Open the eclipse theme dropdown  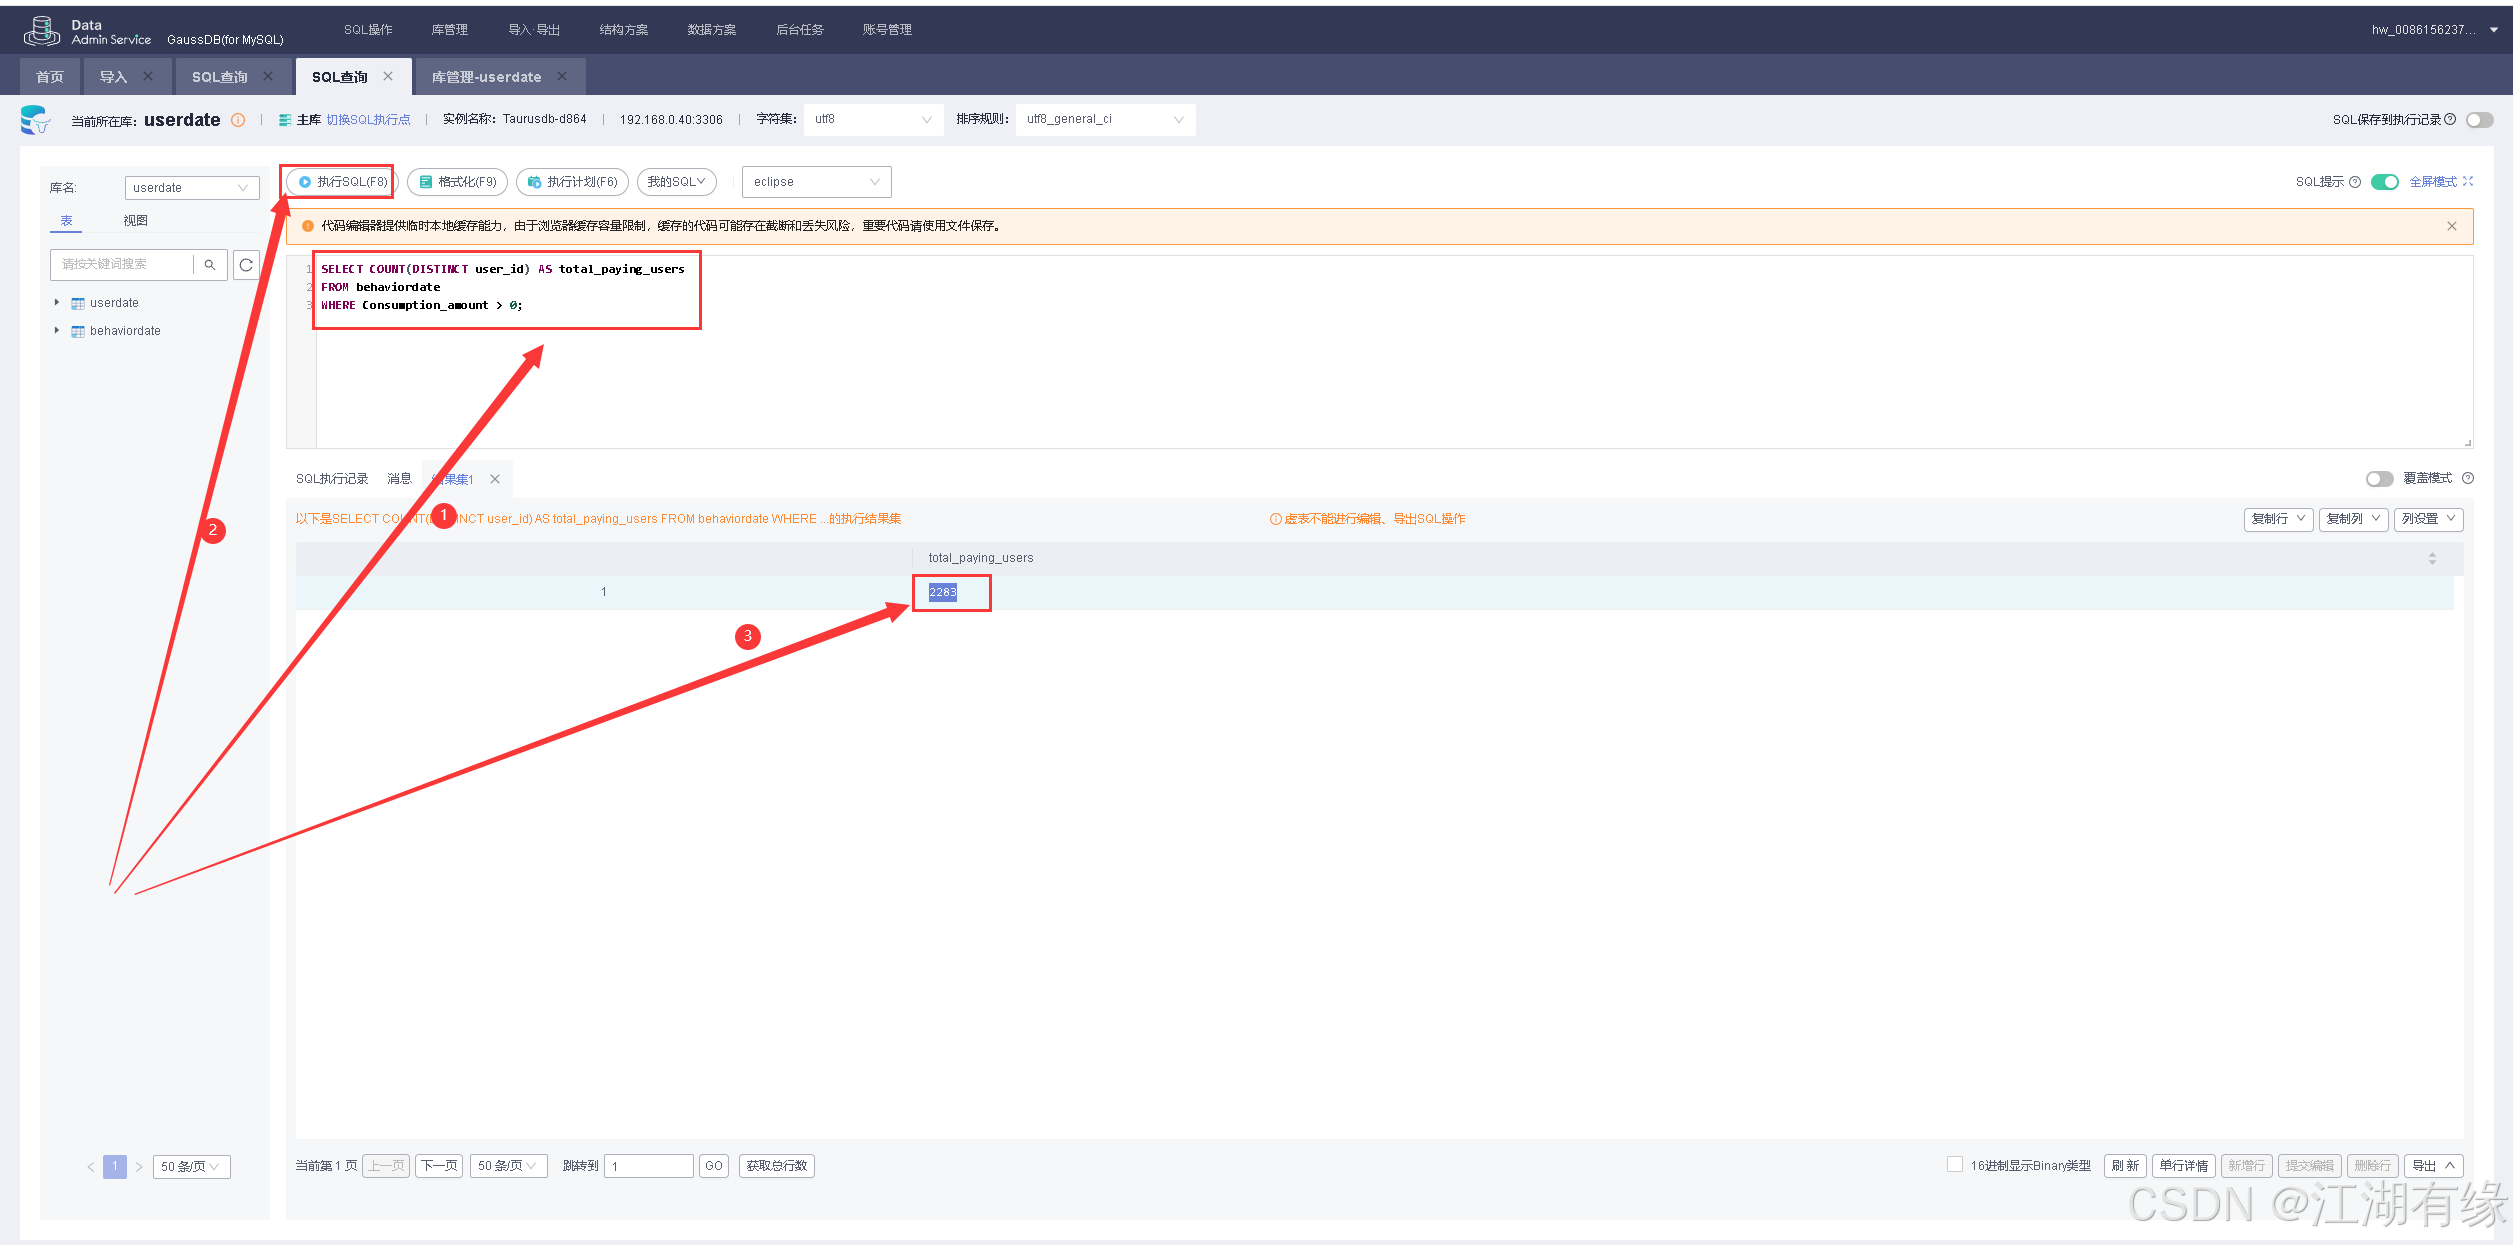[816, 182]
